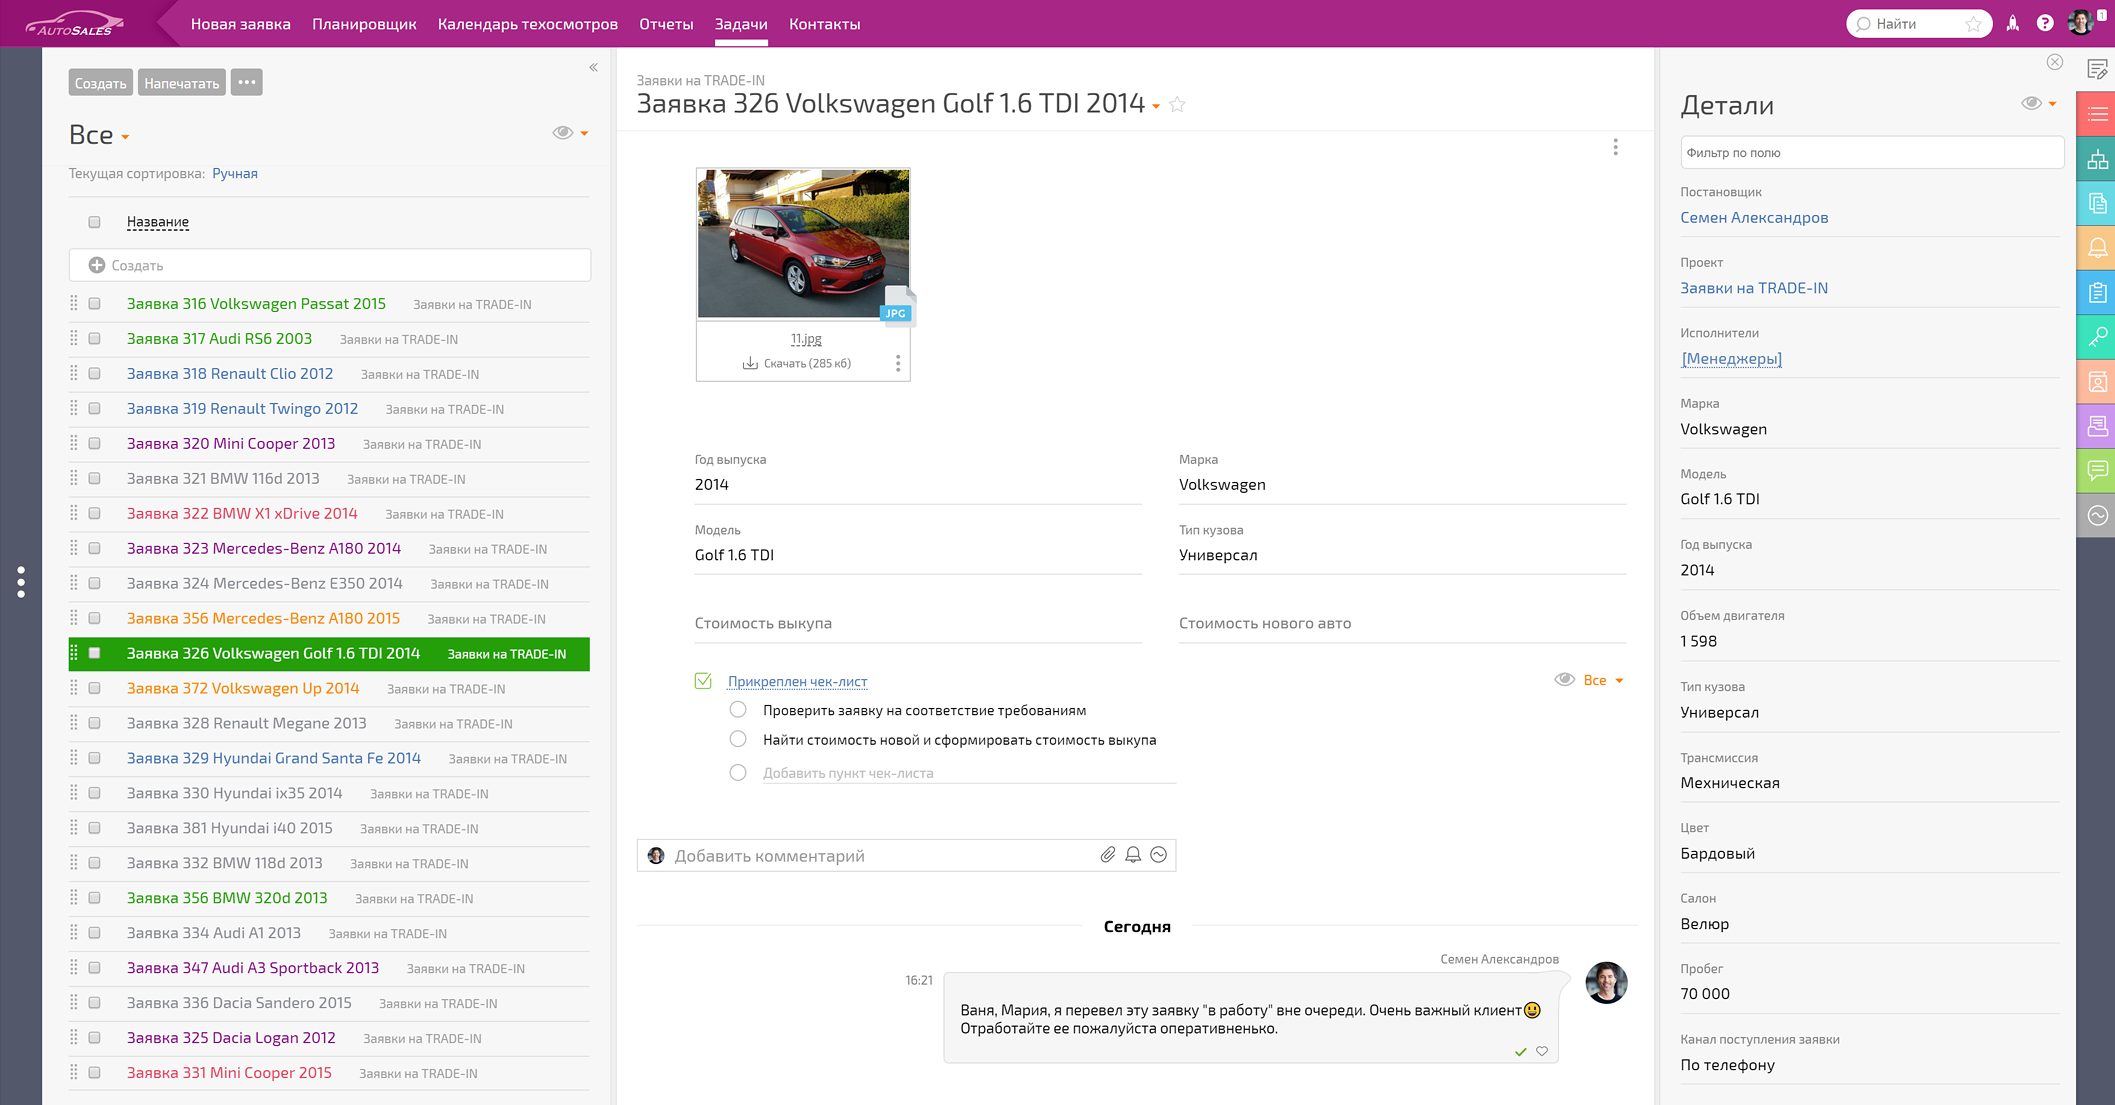Viewport: 2115px width, 1105px height.
Task: Click the download icon under 11.jpg
Action: (750, 363)
